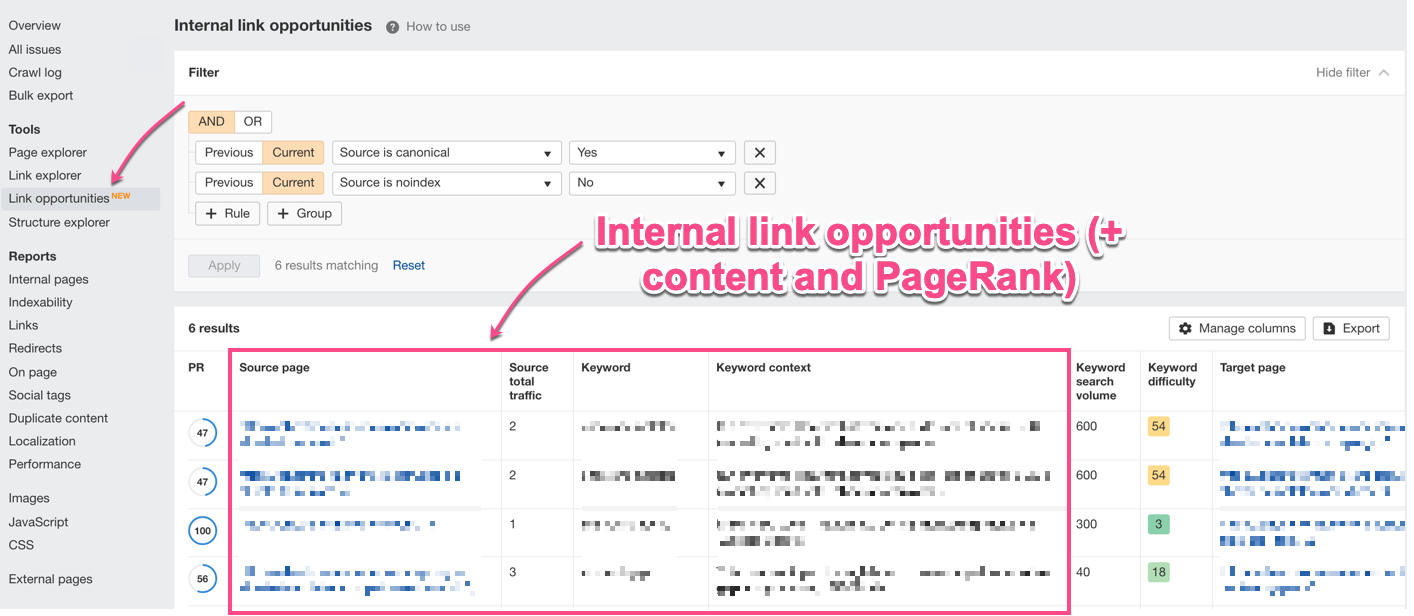Screen dimensions: 1414x616
Task: Open JavaScript in sidebar
Action: click(38, 523)
